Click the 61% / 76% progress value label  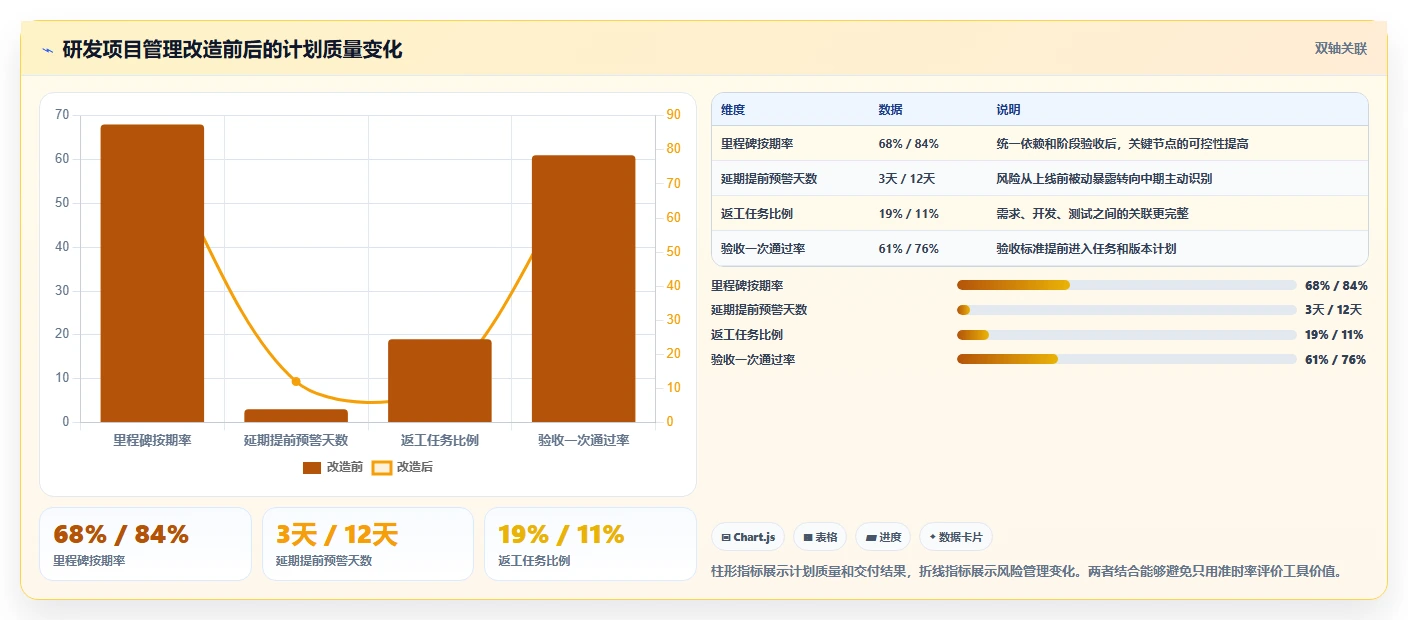tap(1335, 360)
